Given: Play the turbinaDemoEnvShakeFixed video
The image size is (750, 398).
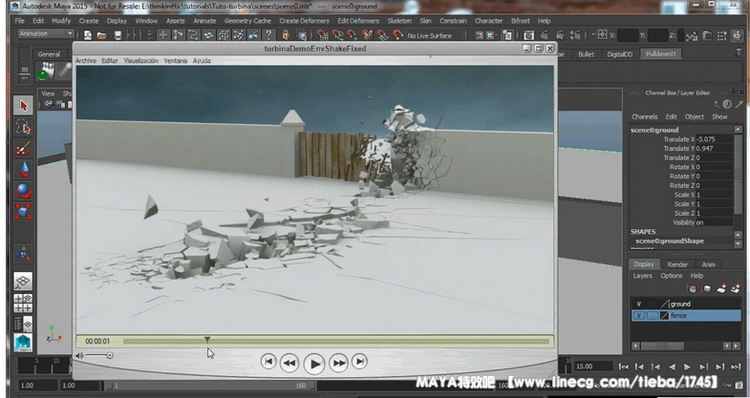Looking at the screenshot, I should [x=314, y=364].
